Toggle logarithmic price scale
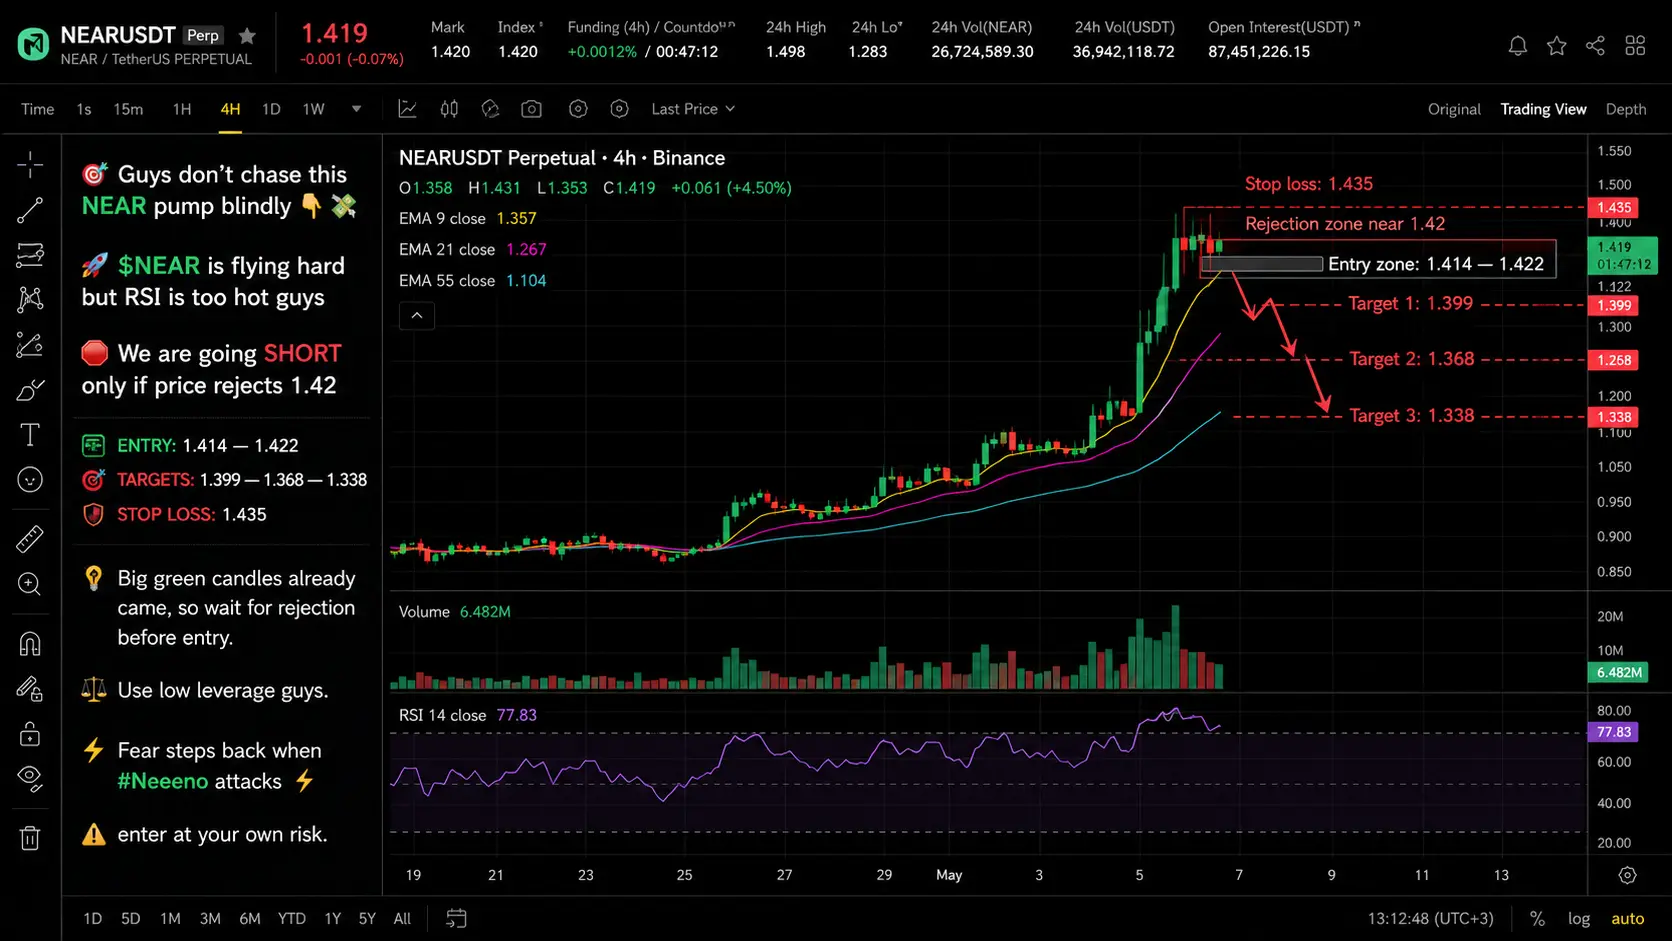1672x941 pixels. coord(1579,918)
